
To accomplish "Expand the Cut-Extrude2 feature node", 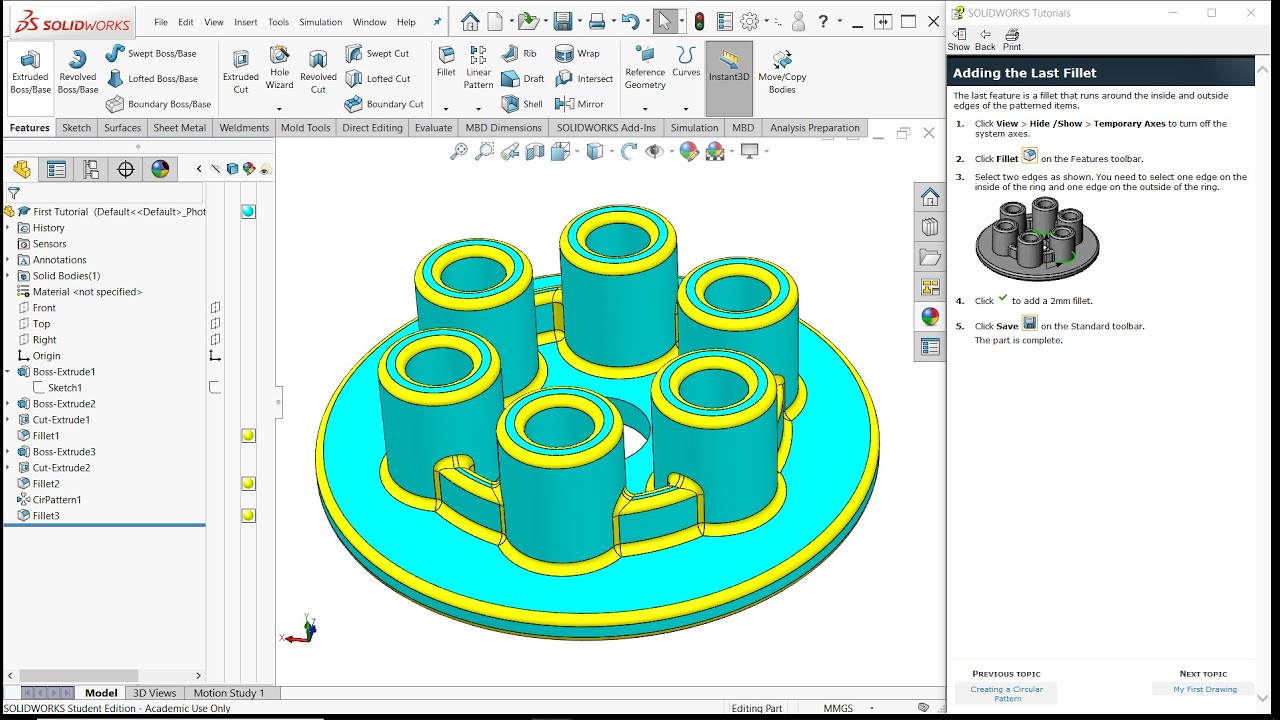I will (8, 468).
